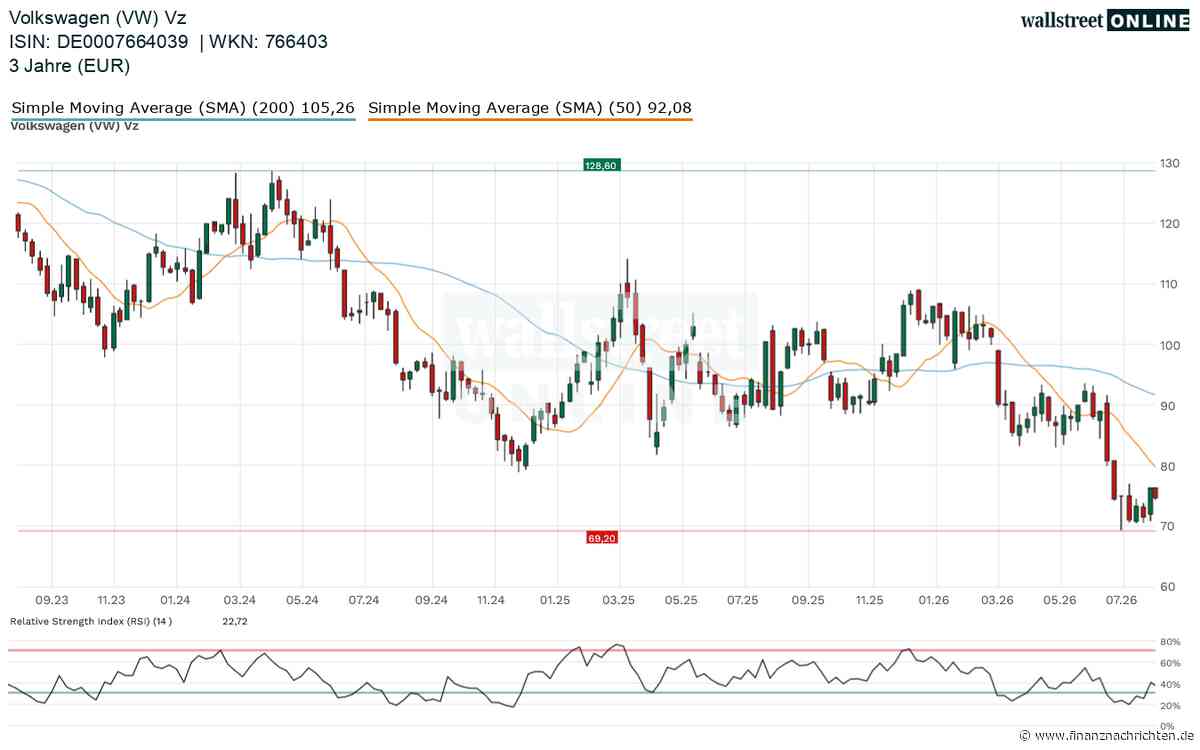Viewport: 1200px width, 750px height.
Task: Click the Volkswagen (VW) Vz title
Action: 98,18
